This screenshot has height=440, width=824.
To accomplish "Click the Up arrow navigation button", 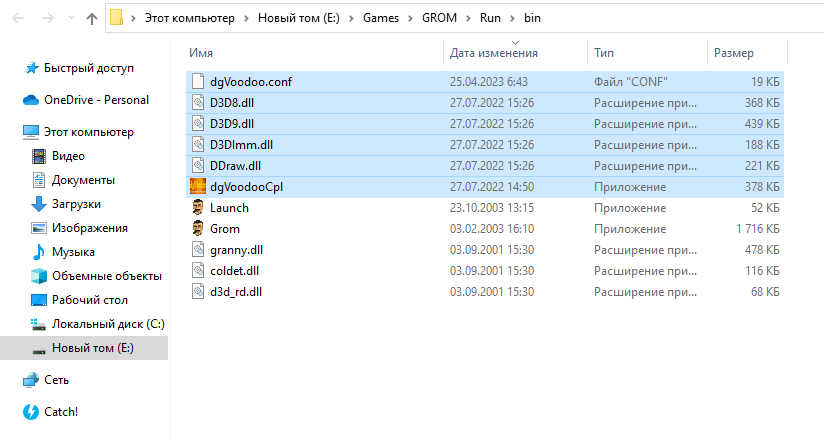I will pos(91,18).
